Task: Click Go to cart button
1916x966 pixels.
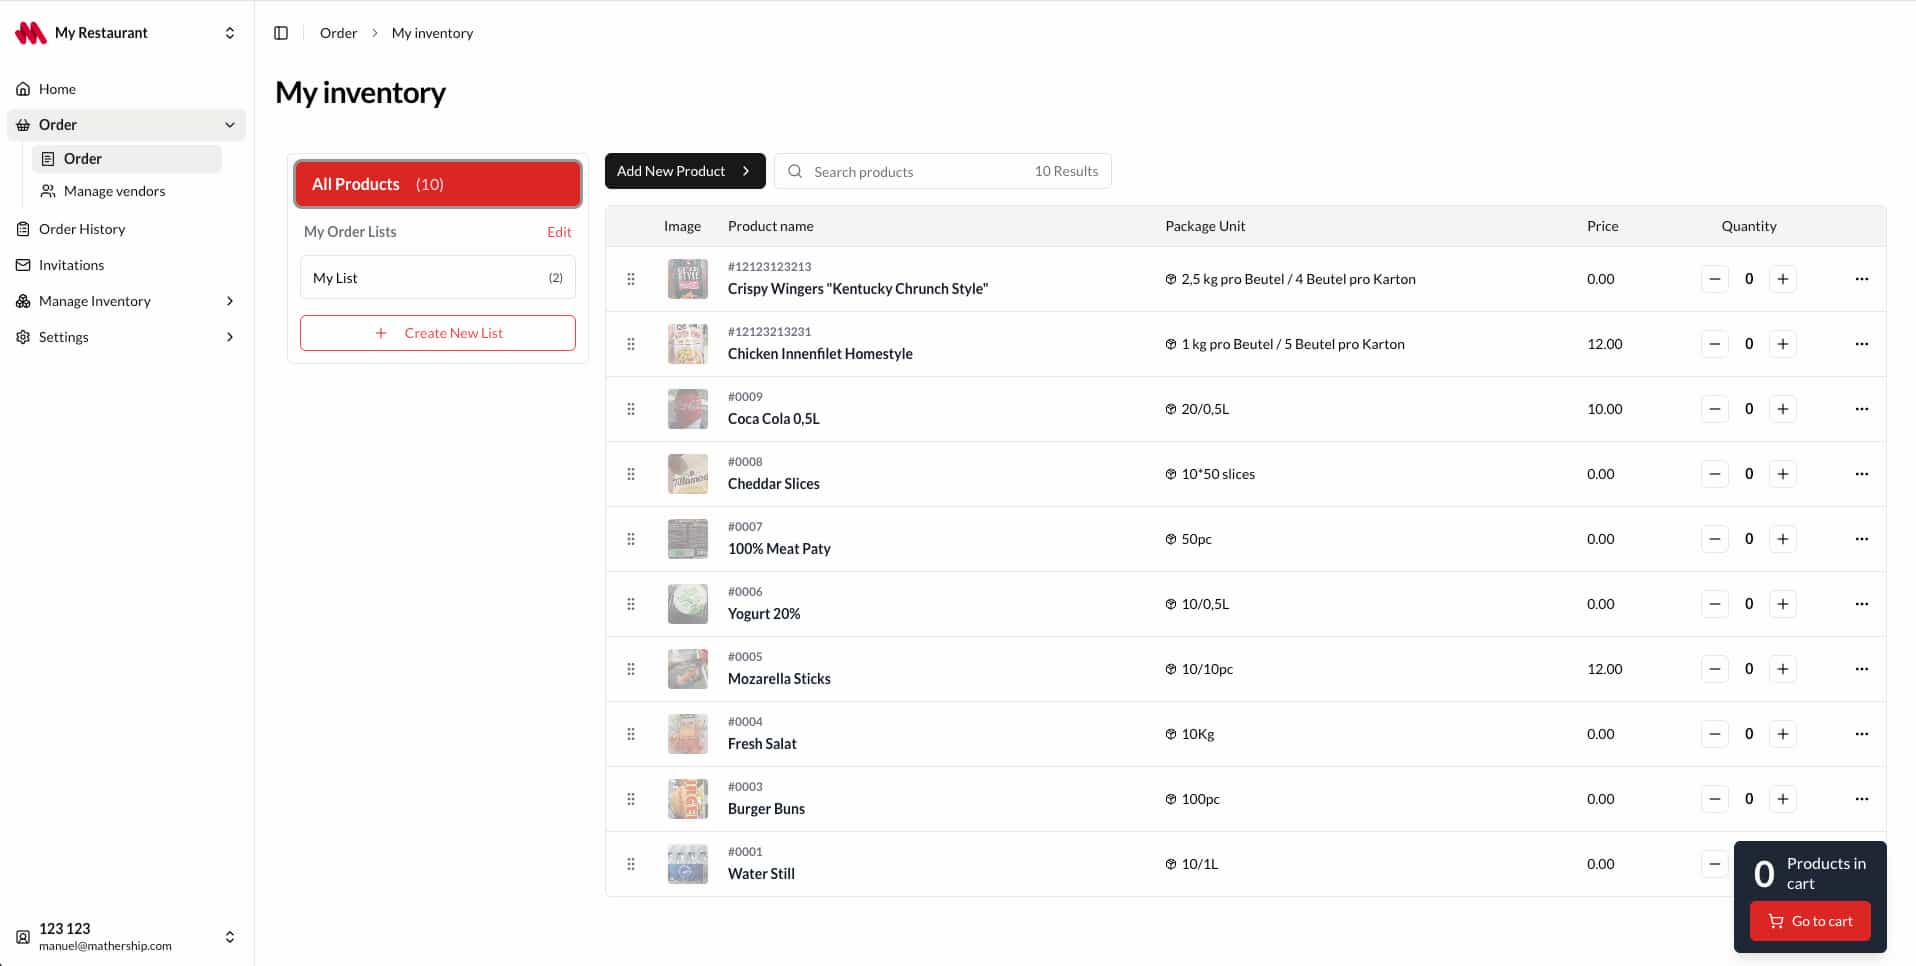Action: [1810, 921]
